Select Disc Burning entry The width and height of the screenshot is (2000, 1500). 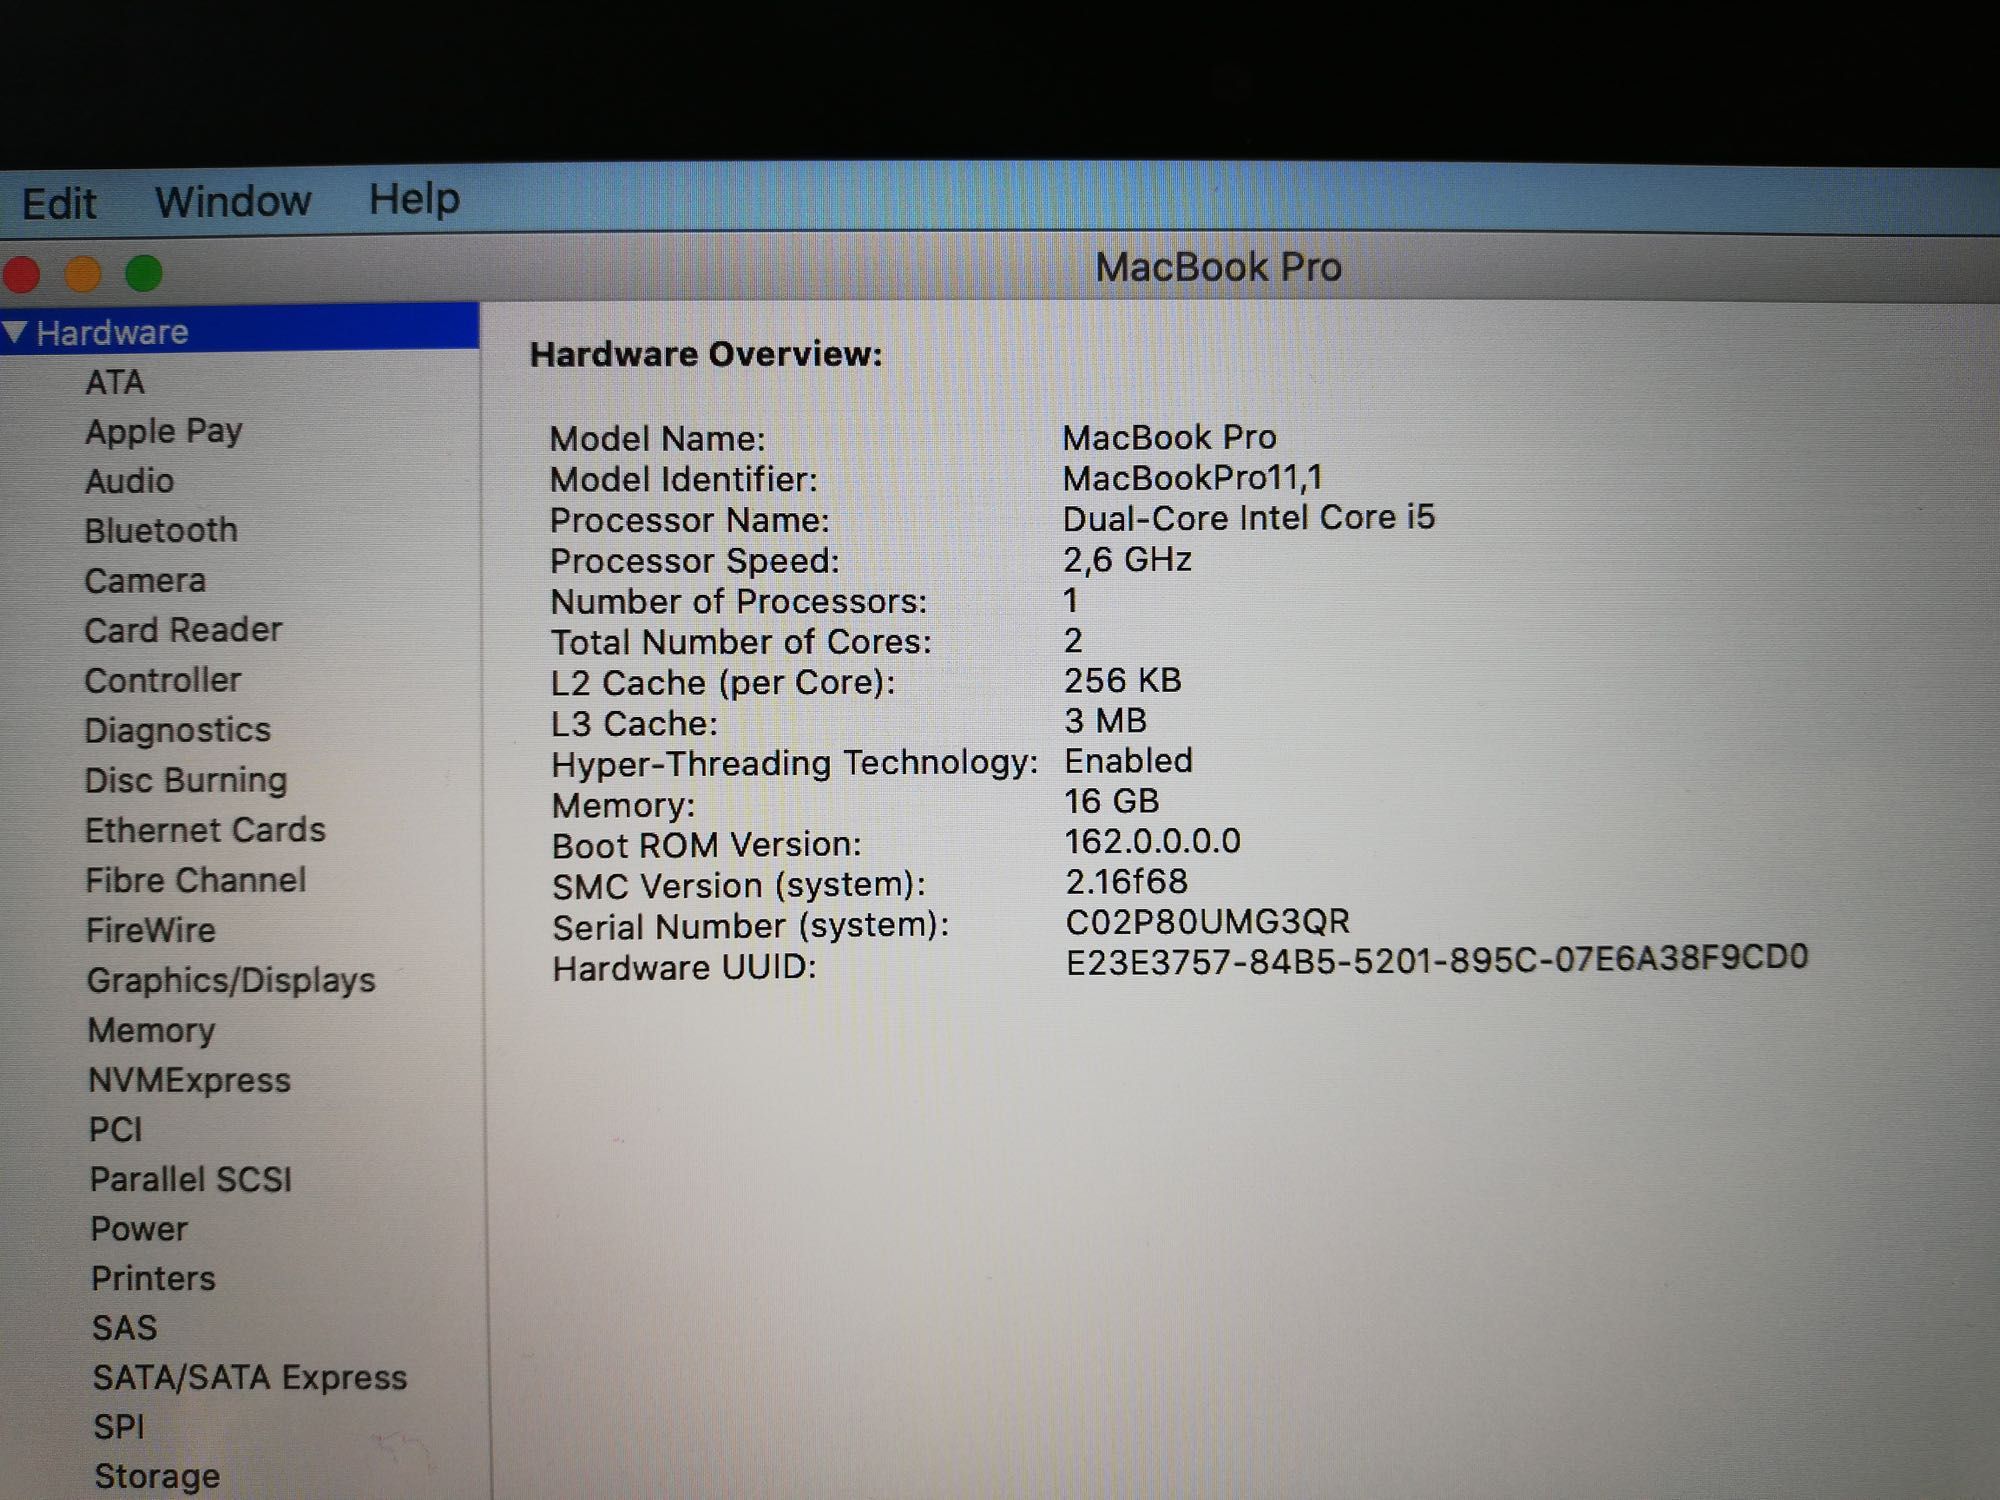186,780
